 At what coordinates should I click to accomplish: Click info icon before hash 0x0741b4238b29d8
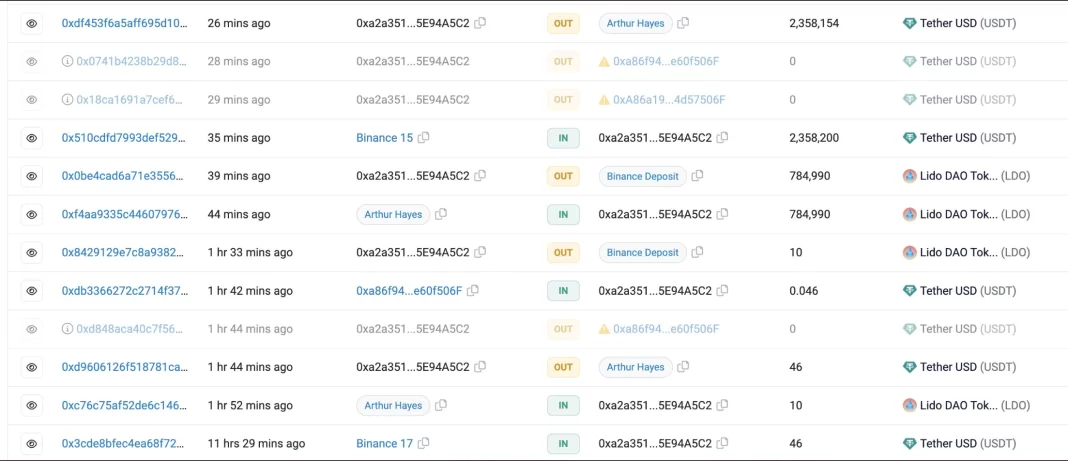click(x=67, y=62)
